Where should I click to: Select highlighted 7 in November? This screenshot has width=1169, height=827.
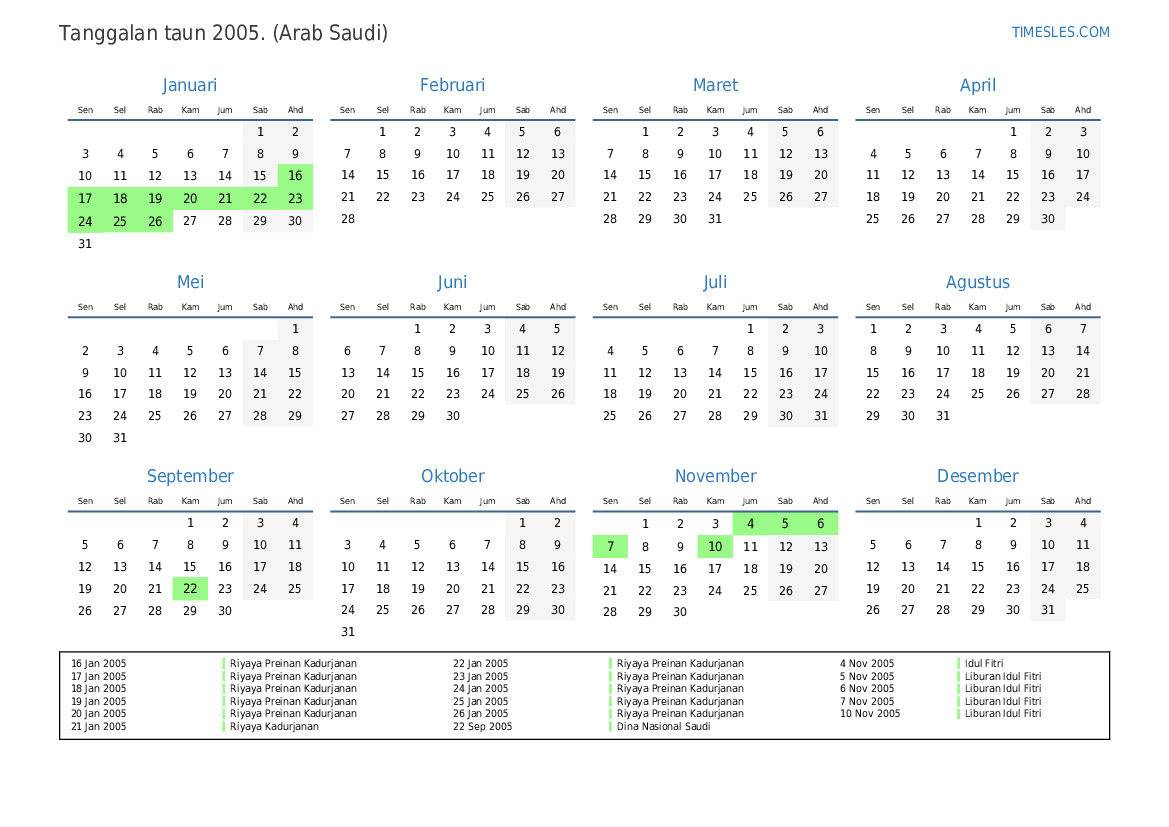(x=610, y=547)
